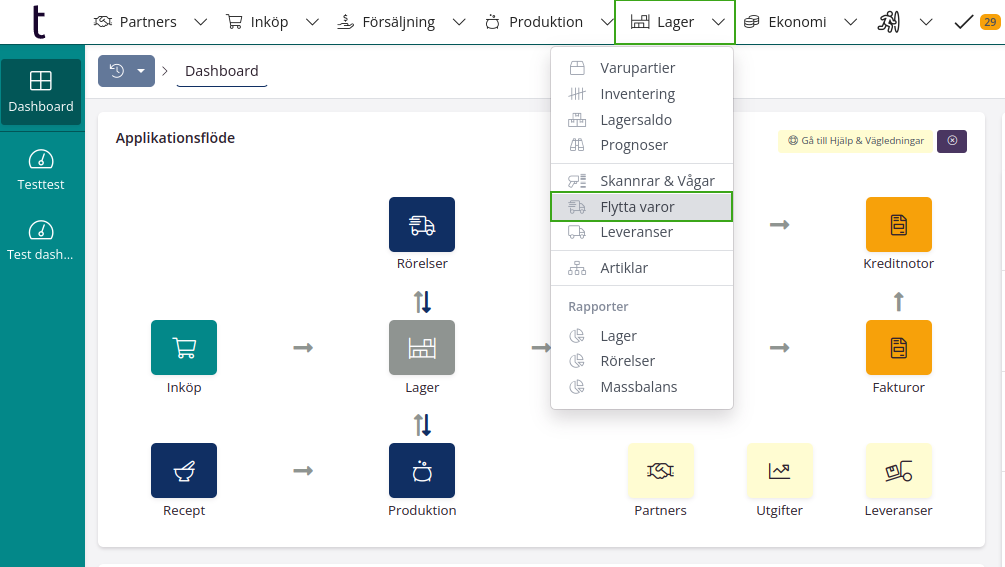Open the gray Lager warehouse tile
This screenshot has height=567, width=1005.
tap(421, 348)
